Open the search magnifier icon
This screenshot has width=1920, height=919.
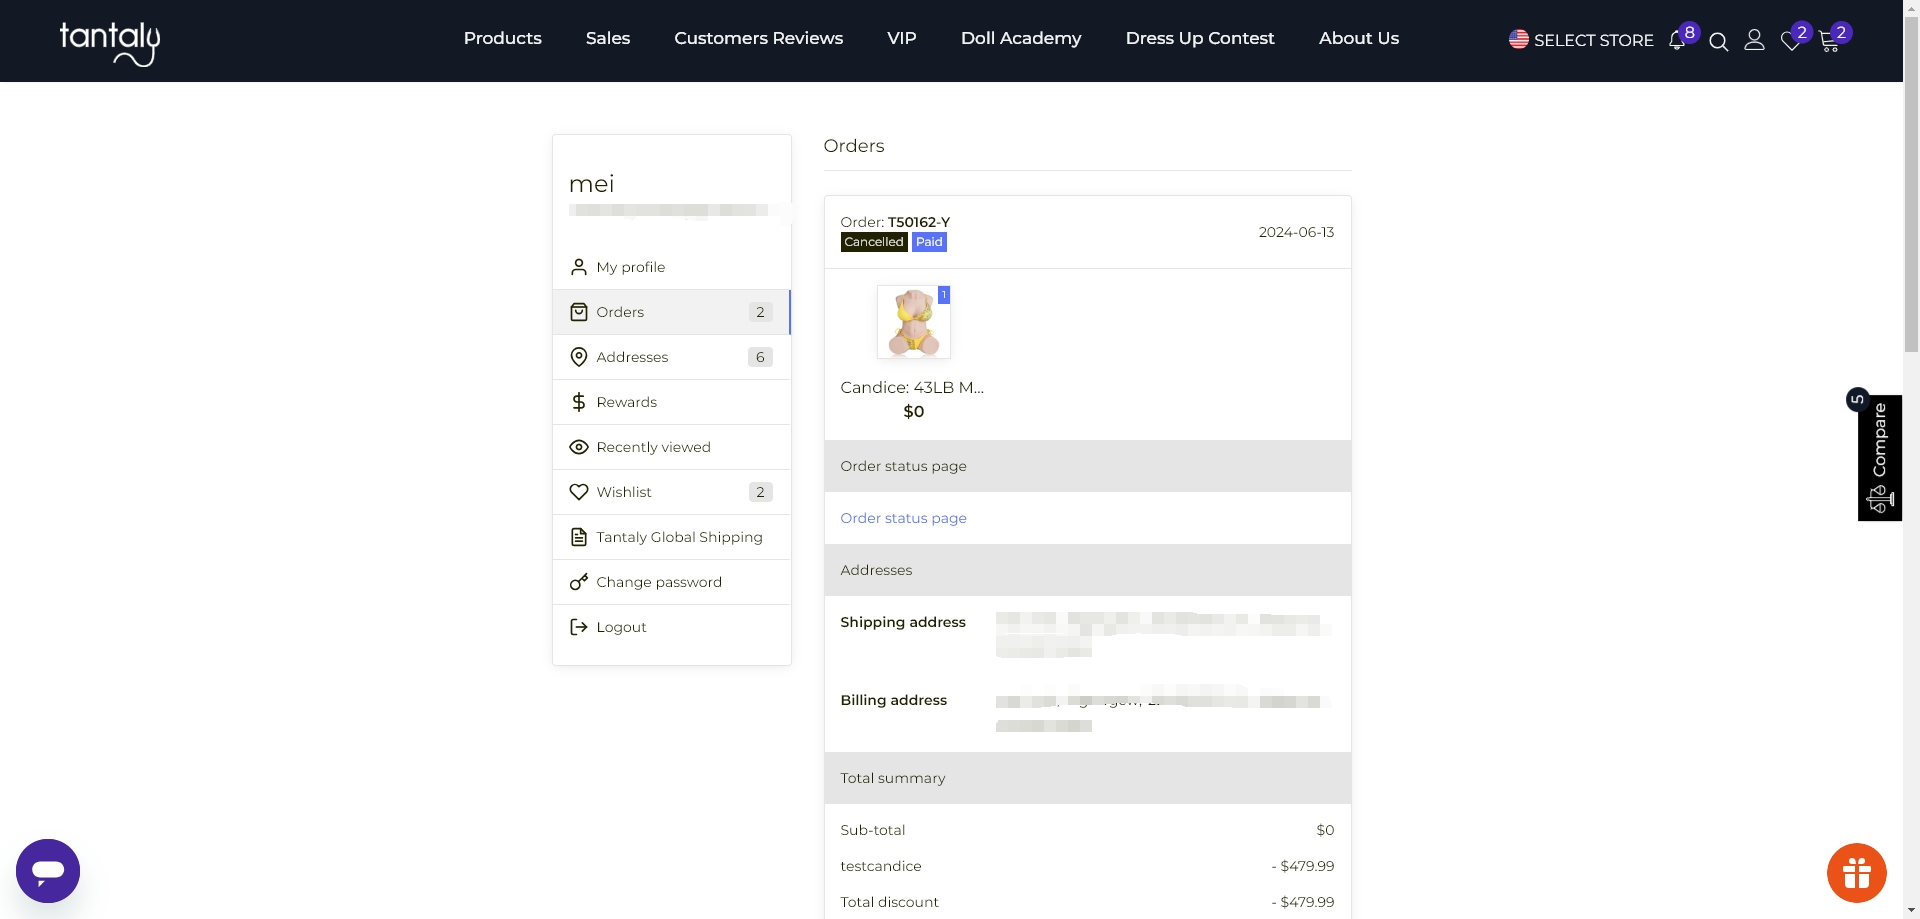click(x=1719, y=42)
